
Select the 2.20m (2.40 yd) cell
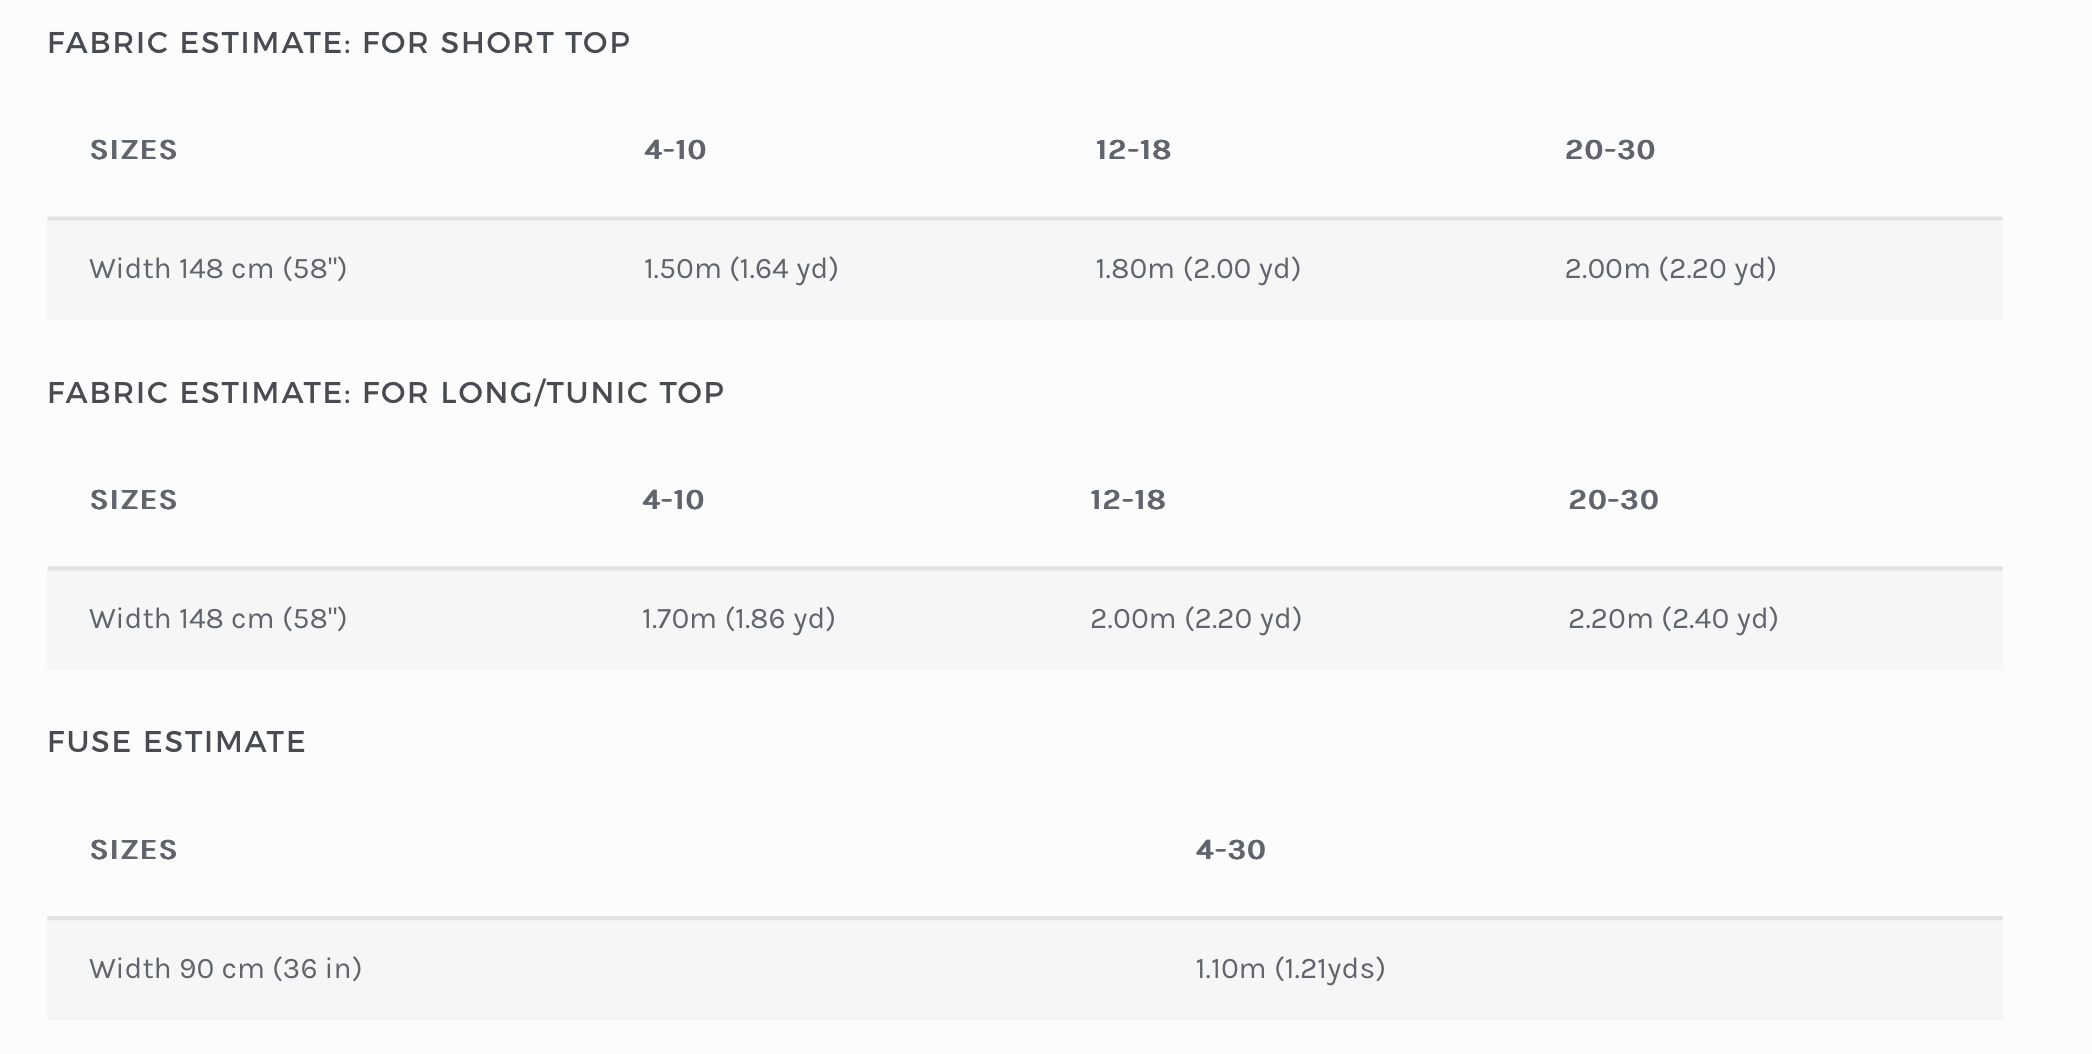coord(1673,619)
